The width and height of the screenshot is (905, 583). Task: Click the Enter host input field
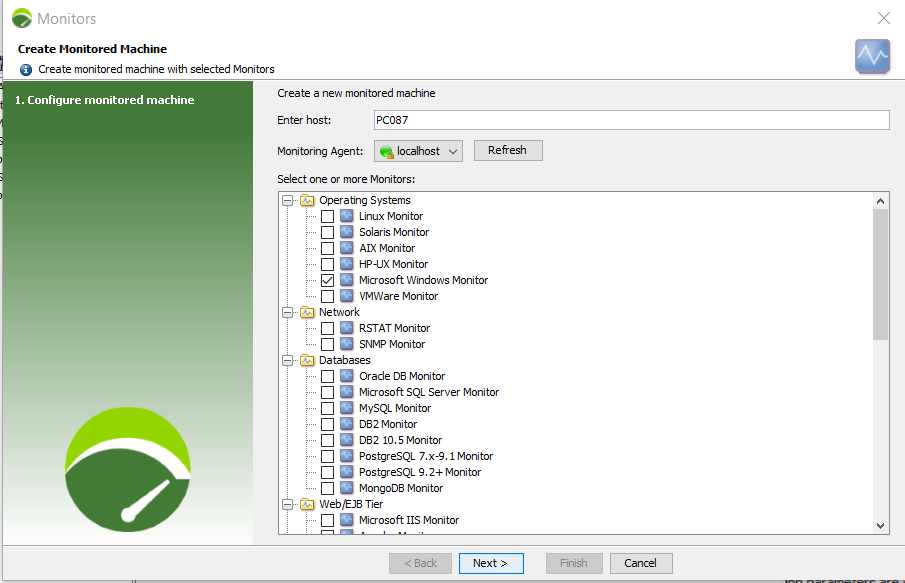pos(630,120)
